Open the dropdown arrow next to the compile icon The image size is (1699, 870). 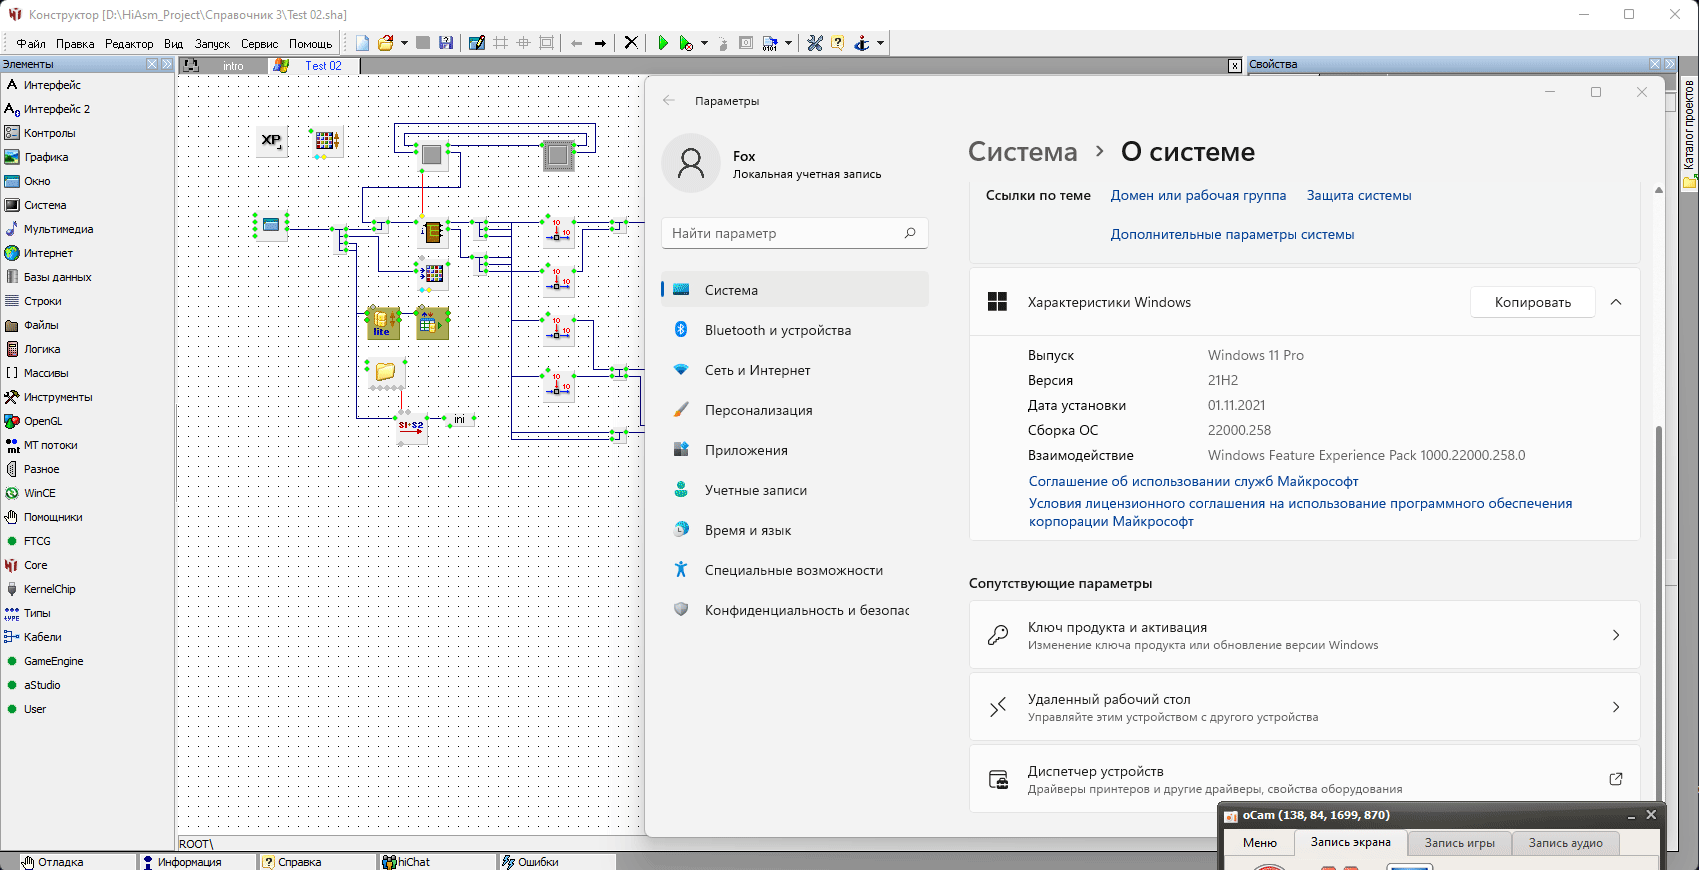[x=788, y=43]
